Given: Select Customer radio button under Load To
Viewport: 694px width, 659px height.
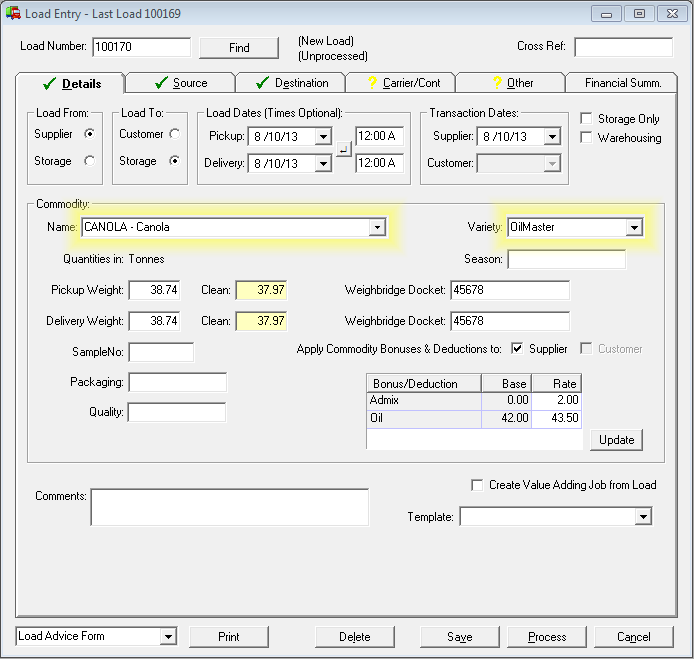Looking at the screenshot, I should pos(175,134).
